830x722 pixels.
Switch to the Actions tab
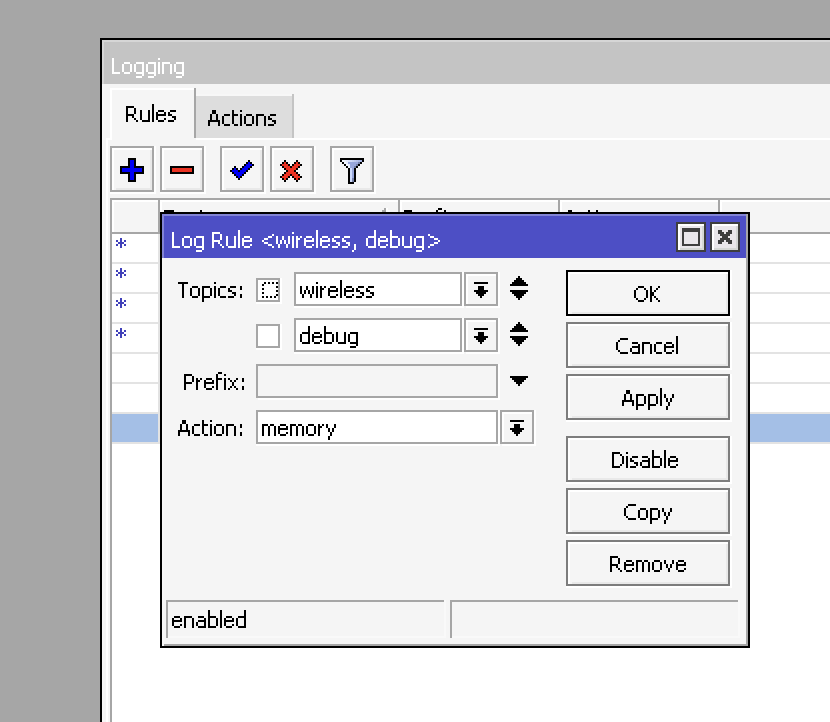pos(243,117)
